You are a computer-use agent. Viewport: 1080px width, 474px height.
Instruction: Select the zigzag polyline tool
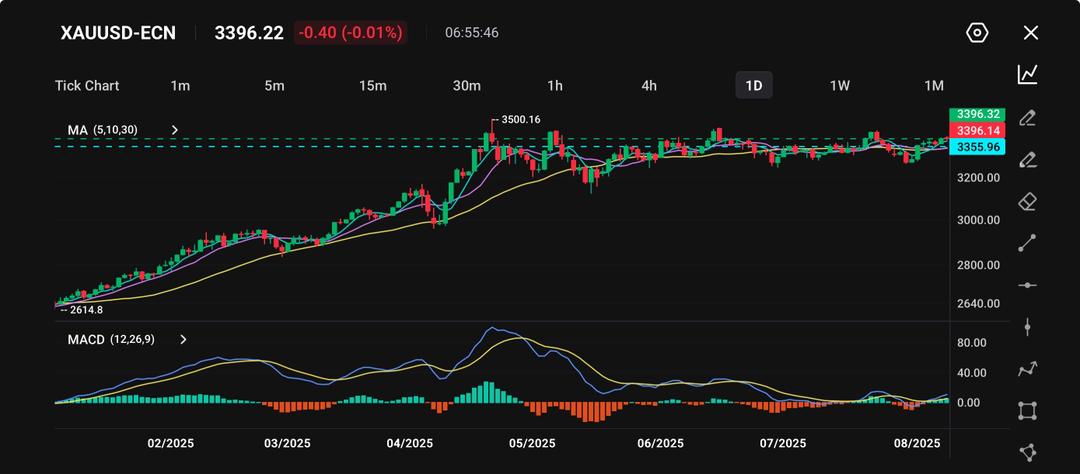[1027, 369]
